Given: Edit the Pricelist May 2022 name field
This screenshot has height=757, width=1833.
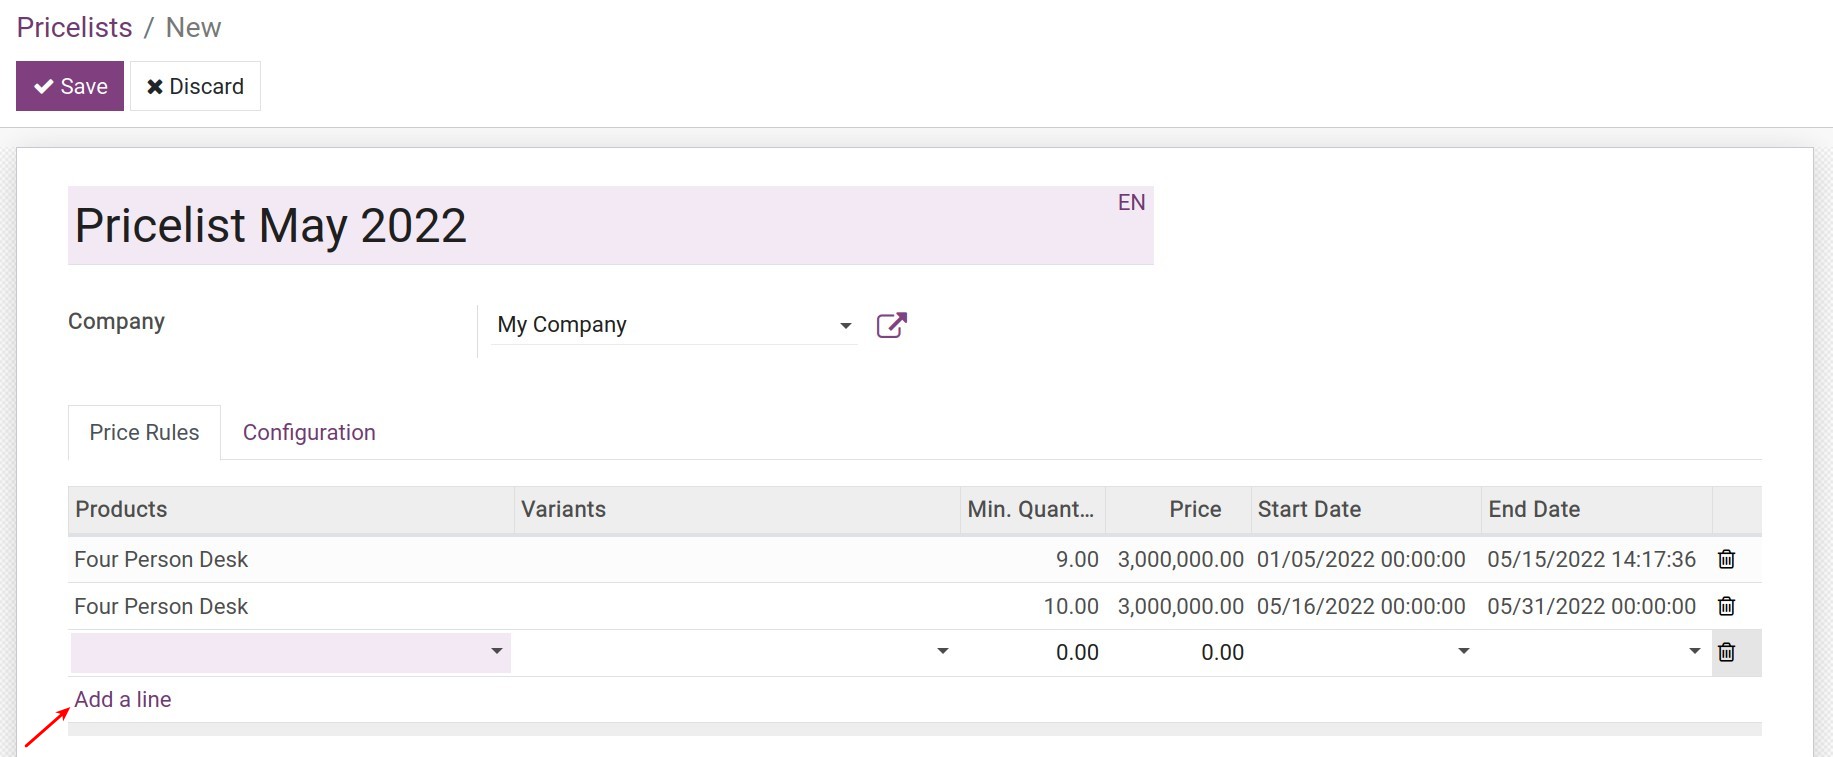Looking at the screenshot, I should [x=610, y=226].
